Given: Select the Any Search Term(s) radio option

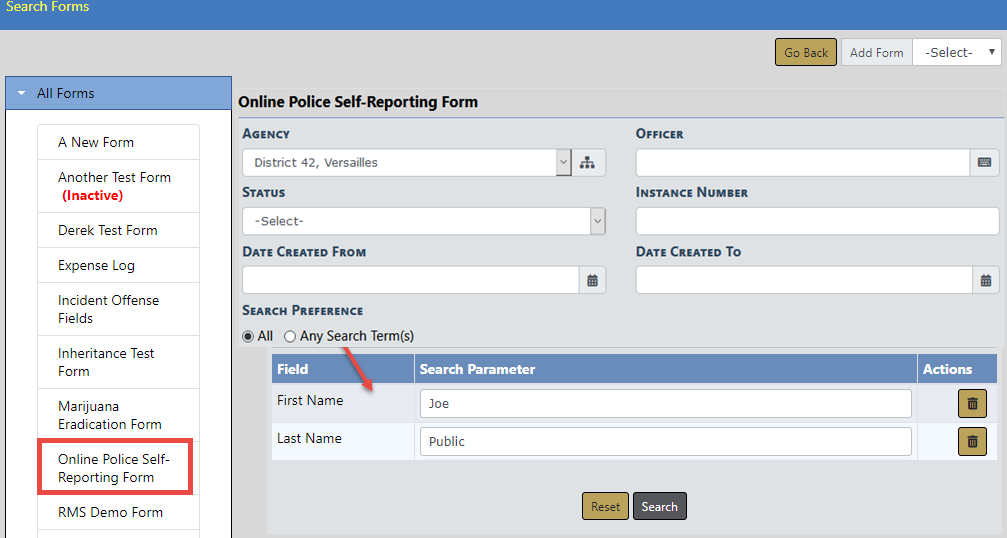Looking at the screenshot, I should [x=290, y=337].
